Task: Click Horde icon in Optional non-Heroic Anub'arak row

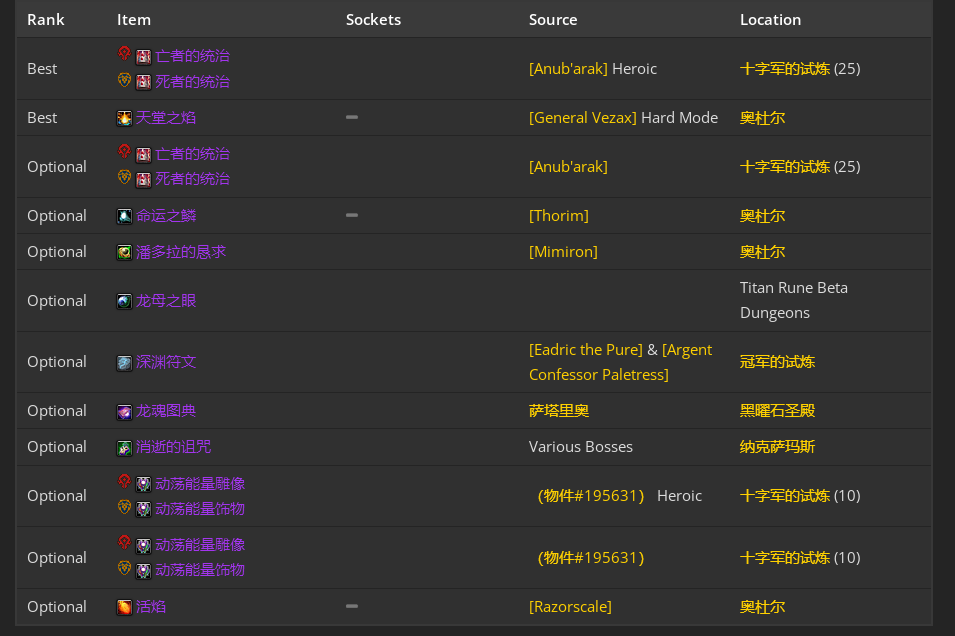Action: (x=124, y=151)
